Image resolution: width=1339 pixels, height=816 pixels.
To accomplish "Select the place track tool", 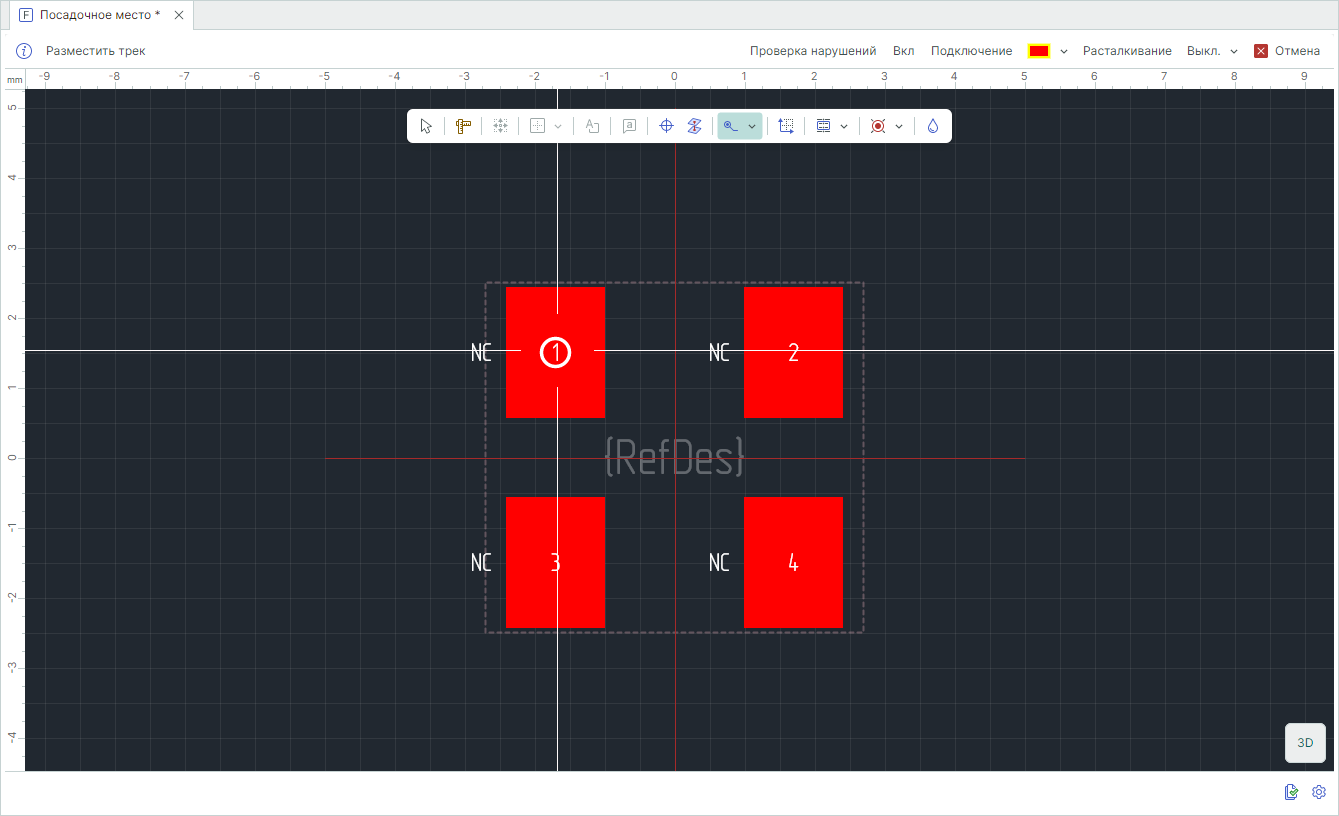I will [731, 126].
